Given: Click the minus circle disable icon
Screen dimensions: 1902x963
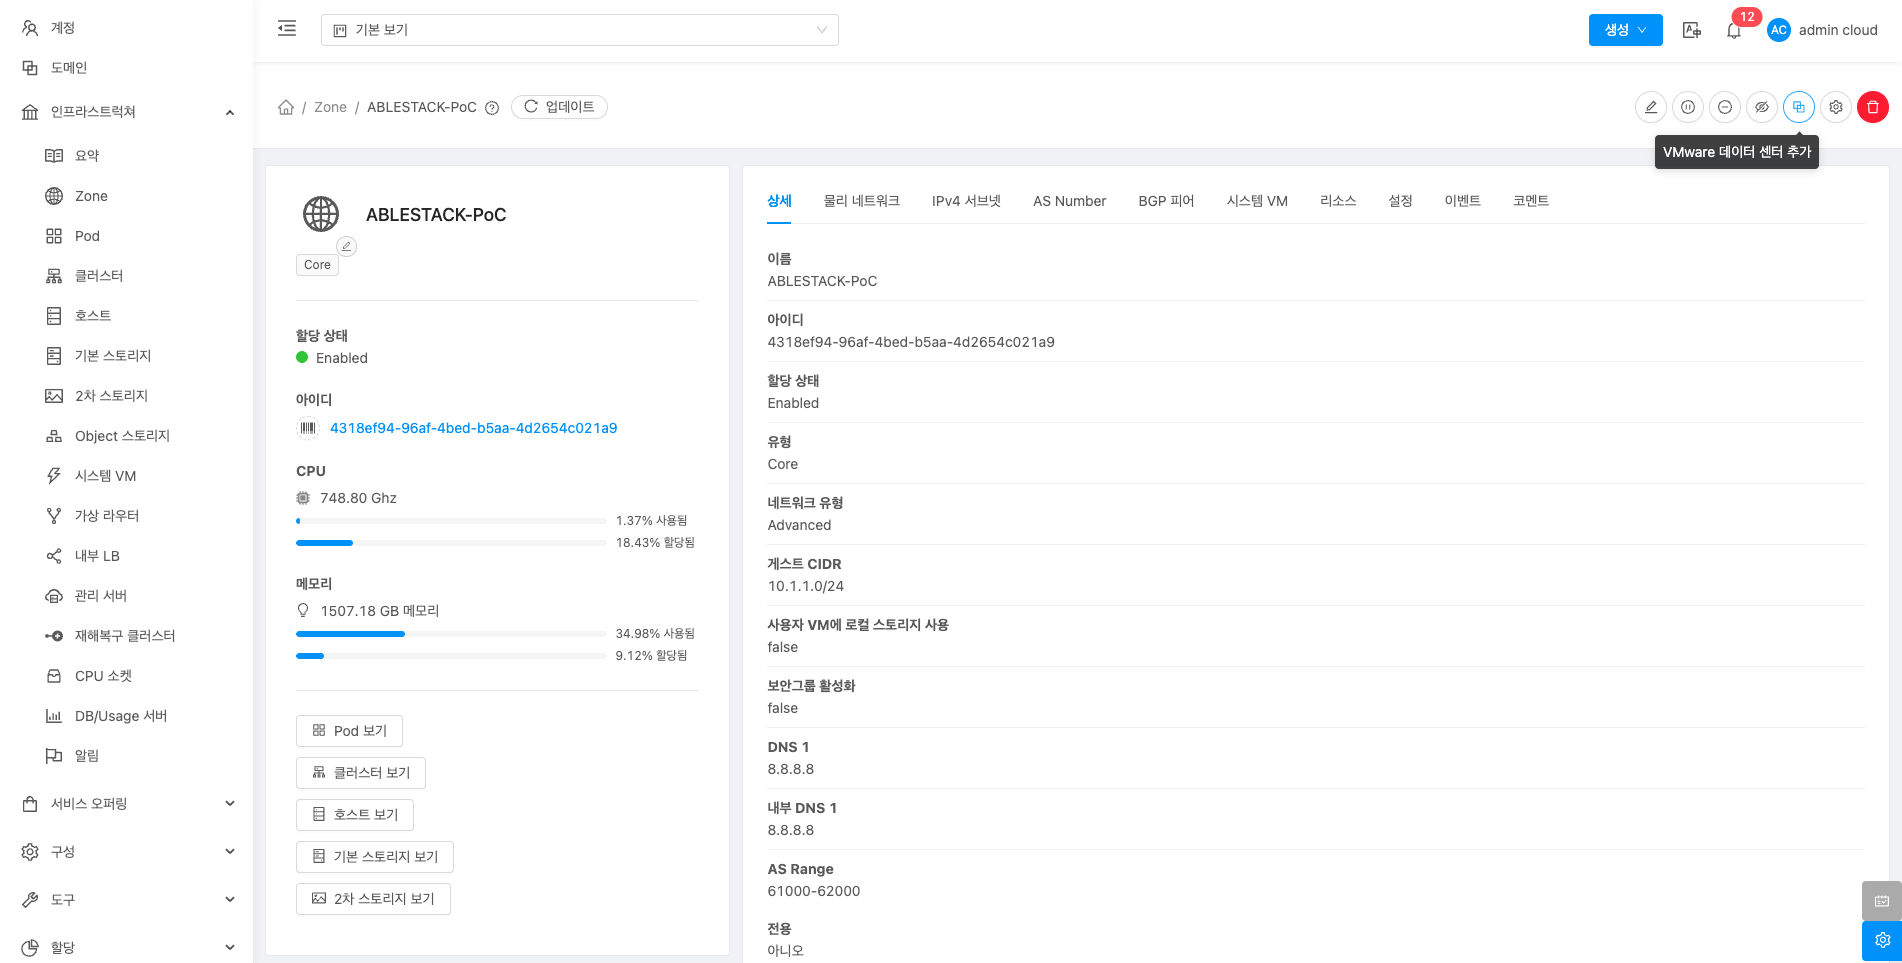Looking at the screenshot, I should pos(1725,107).
